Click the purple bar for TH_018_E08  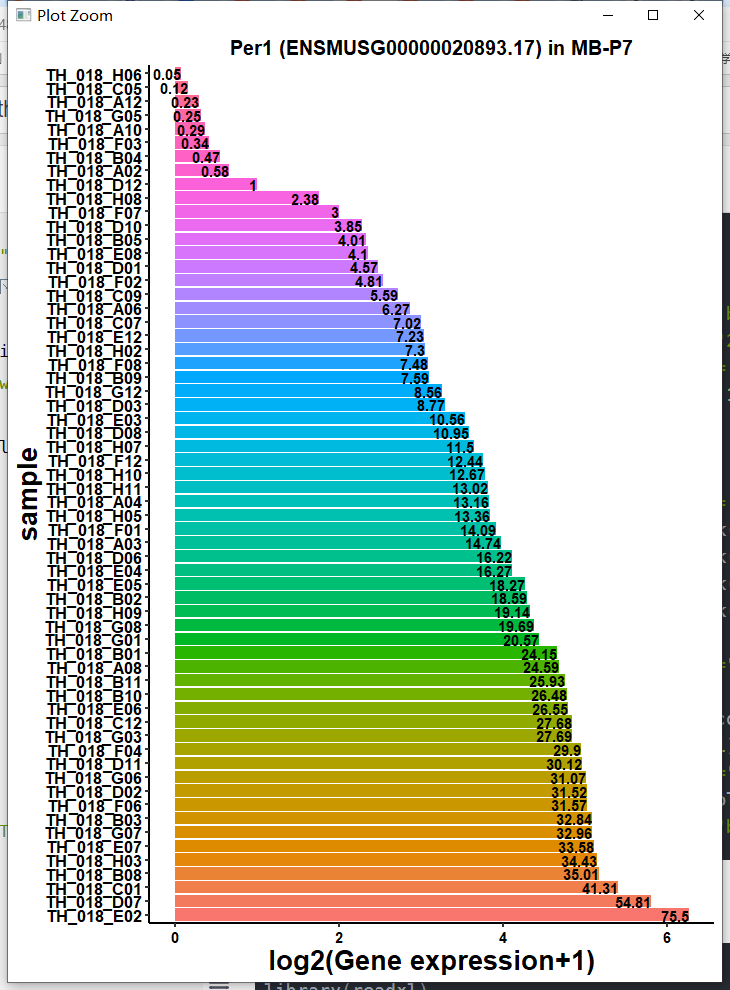tap(271, 254)
